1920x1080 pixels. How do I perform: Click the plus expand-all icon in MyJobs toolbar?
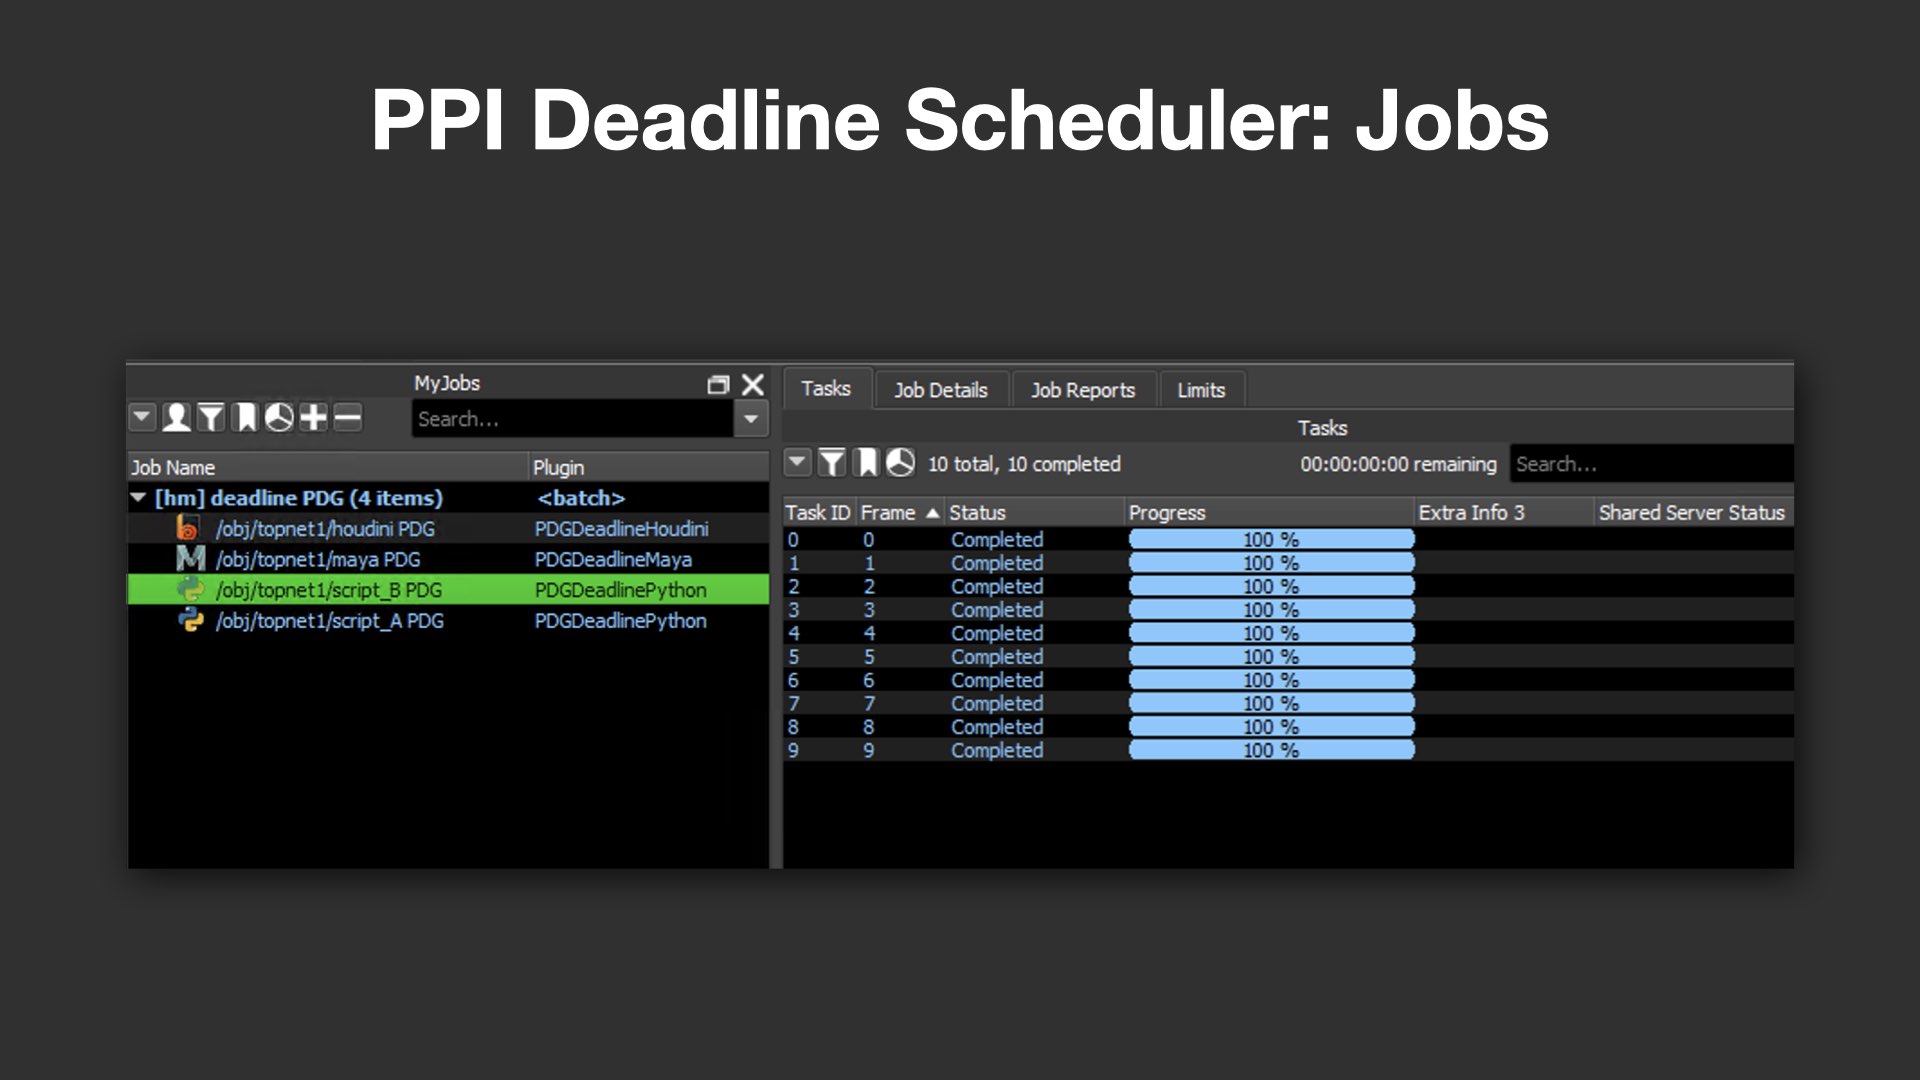click(x=313, y=417)
